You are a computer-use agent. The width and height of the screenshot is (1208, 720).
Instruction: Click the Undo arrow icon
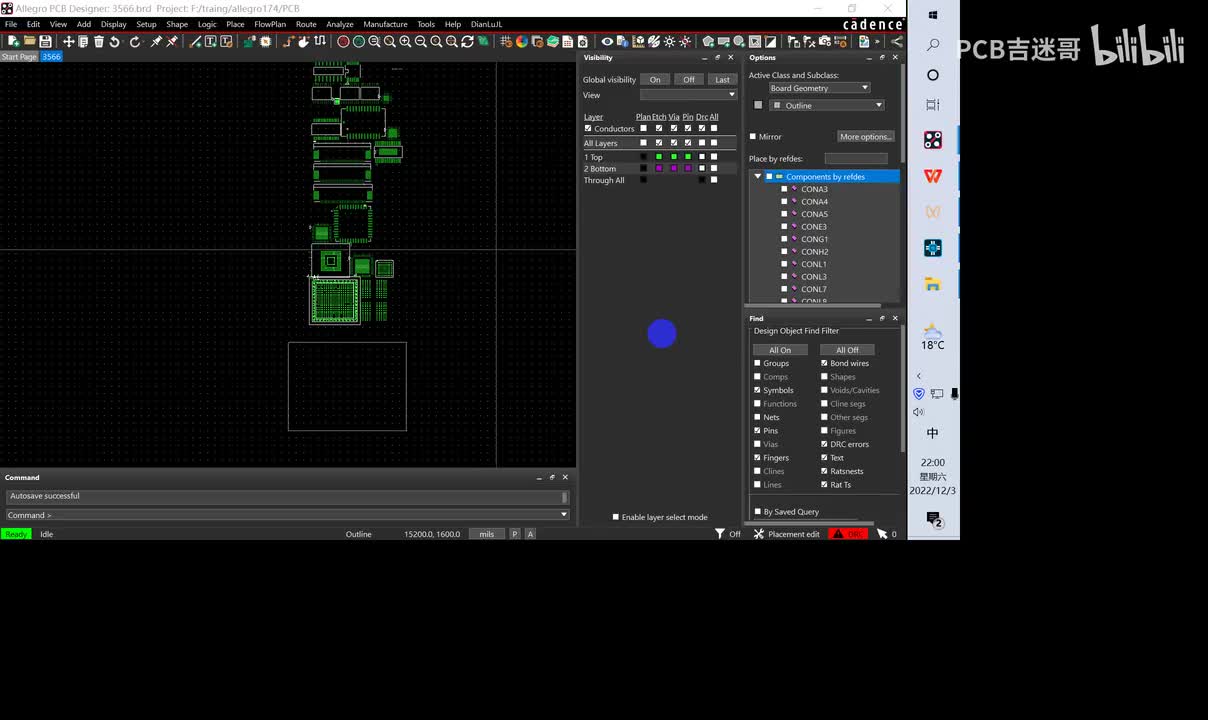[x=115, y=41]
